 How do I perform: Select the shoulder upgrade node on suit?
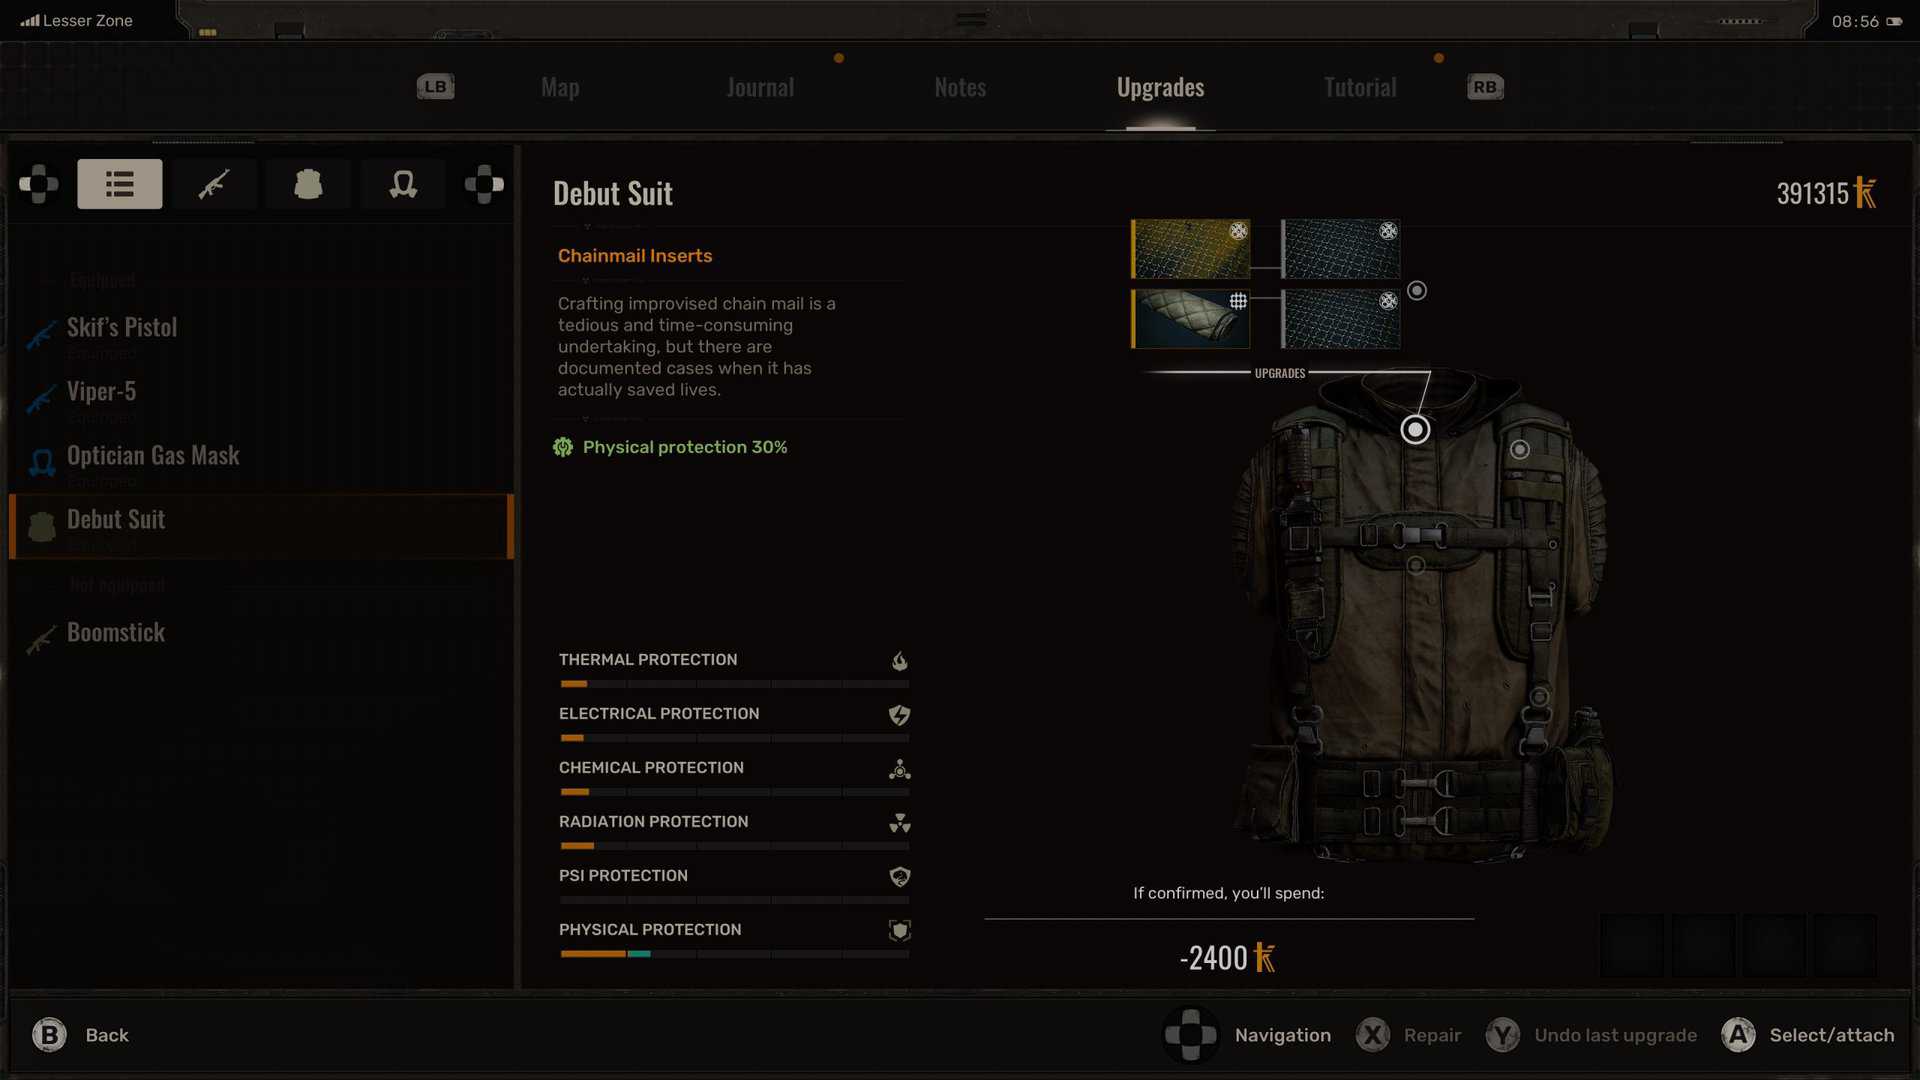pos(1520,450)
